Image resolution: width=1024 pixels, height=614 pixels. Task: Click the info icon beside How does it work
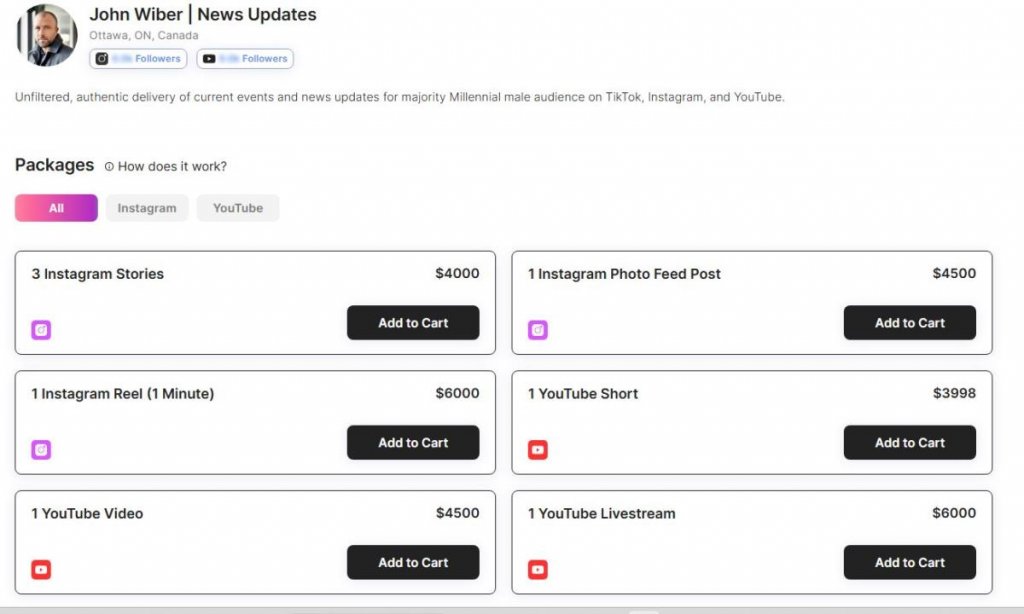[109, 167]
